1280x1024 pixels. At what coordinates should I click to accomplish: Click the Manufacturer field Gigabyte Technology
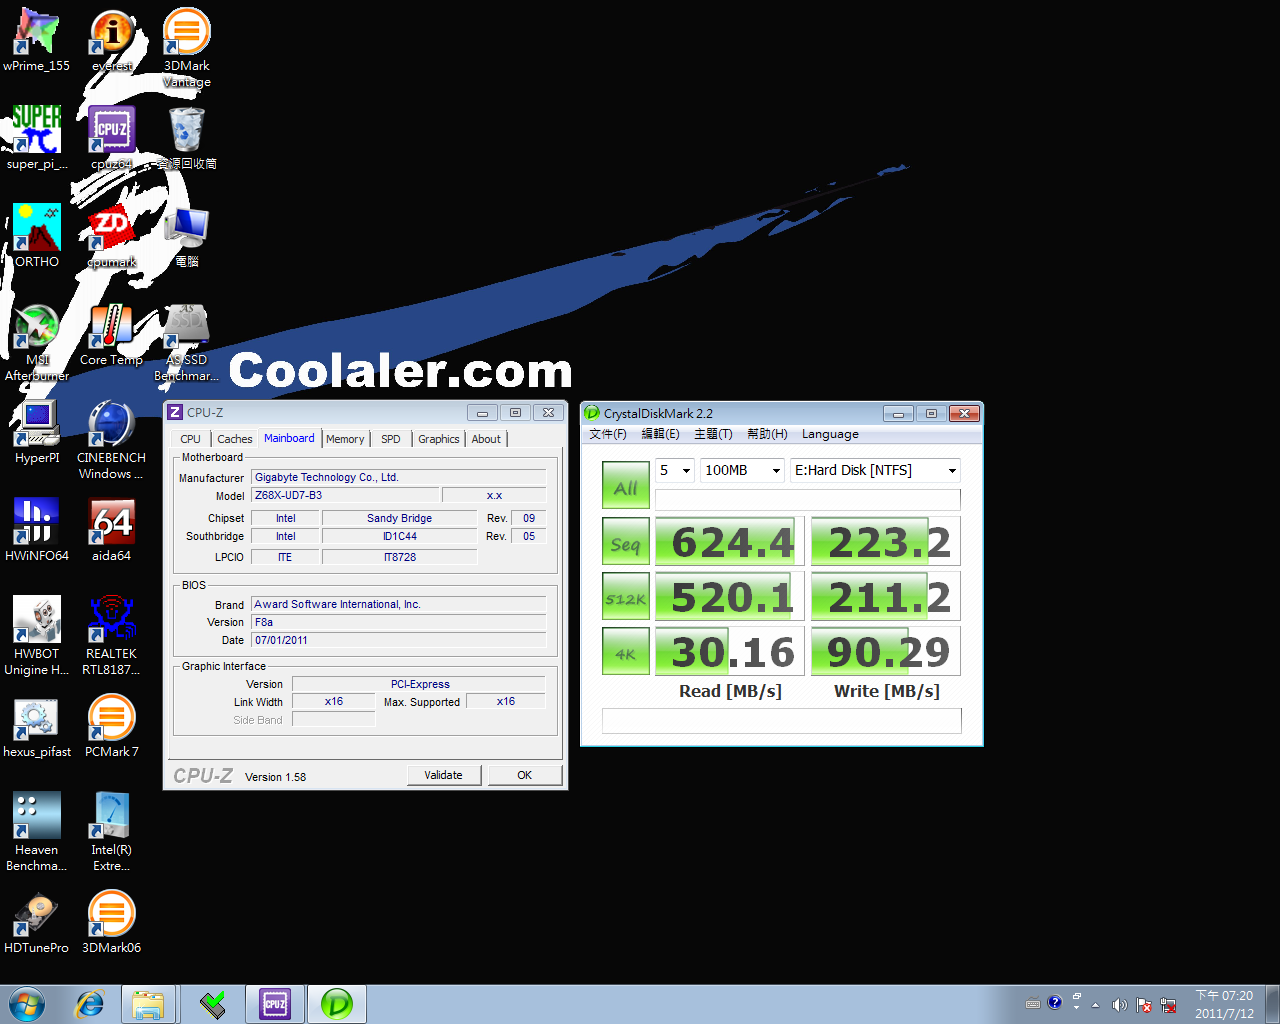399,477
